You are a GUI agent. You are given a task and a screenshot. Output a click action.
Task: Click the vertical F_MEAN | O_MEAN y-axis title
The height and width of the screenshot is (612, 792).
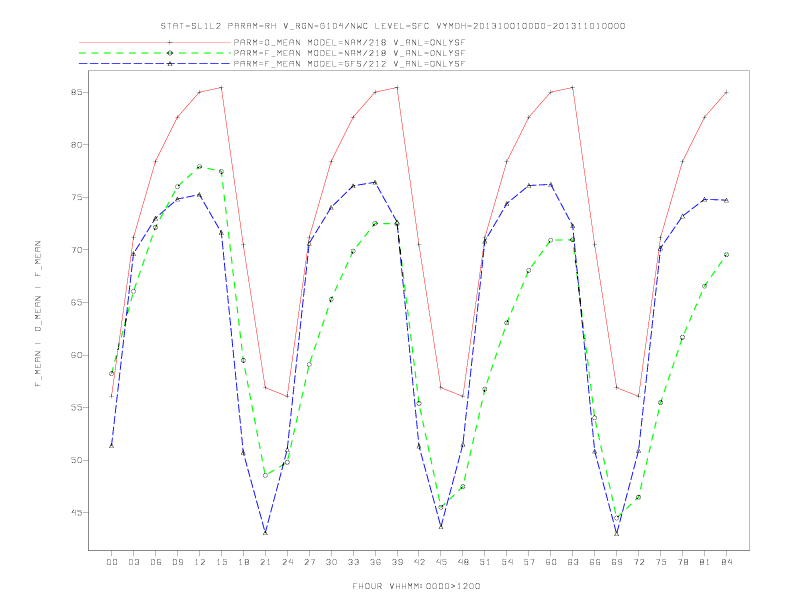[x=38, y=314]
